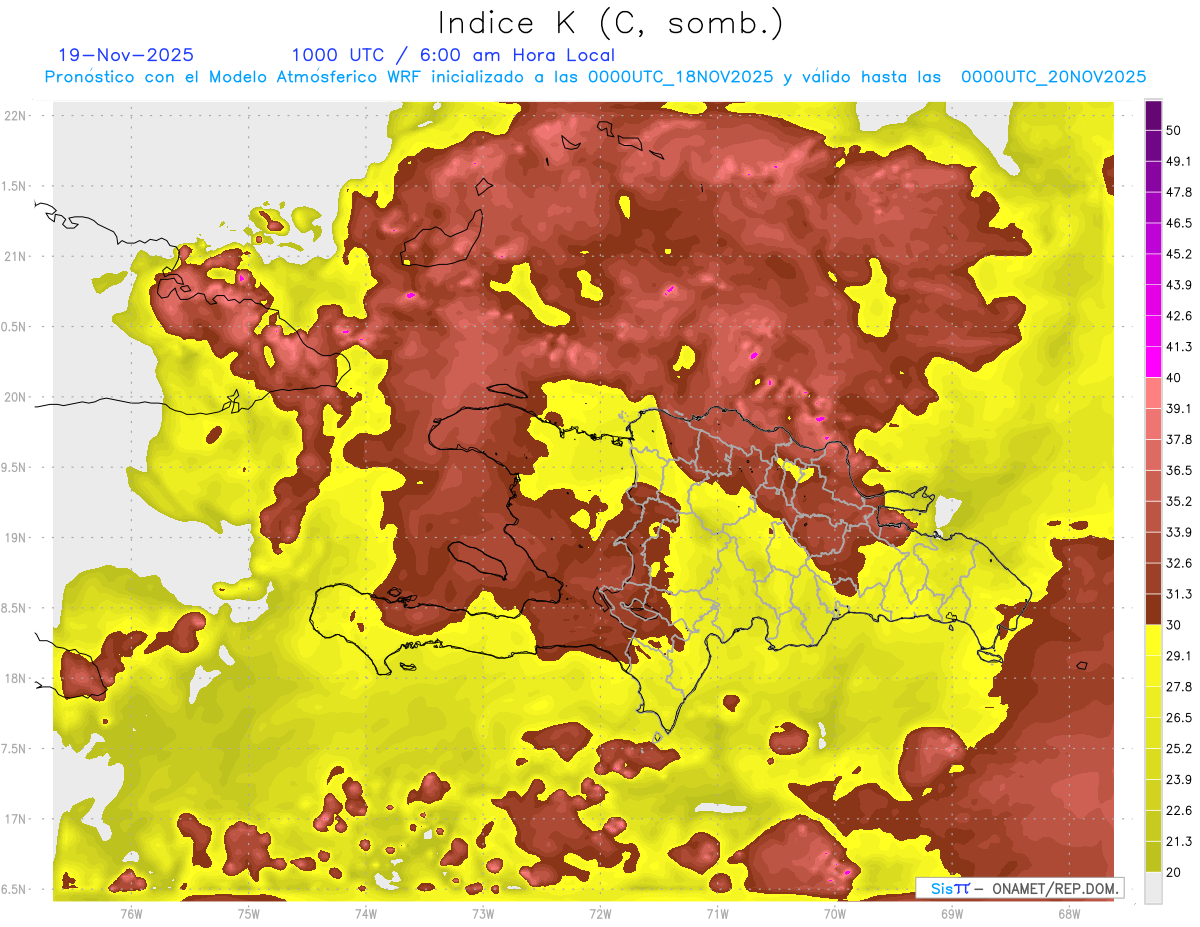Click the "32.6" color scale label
The image size is (1200, 927).
pos(1178,563)
